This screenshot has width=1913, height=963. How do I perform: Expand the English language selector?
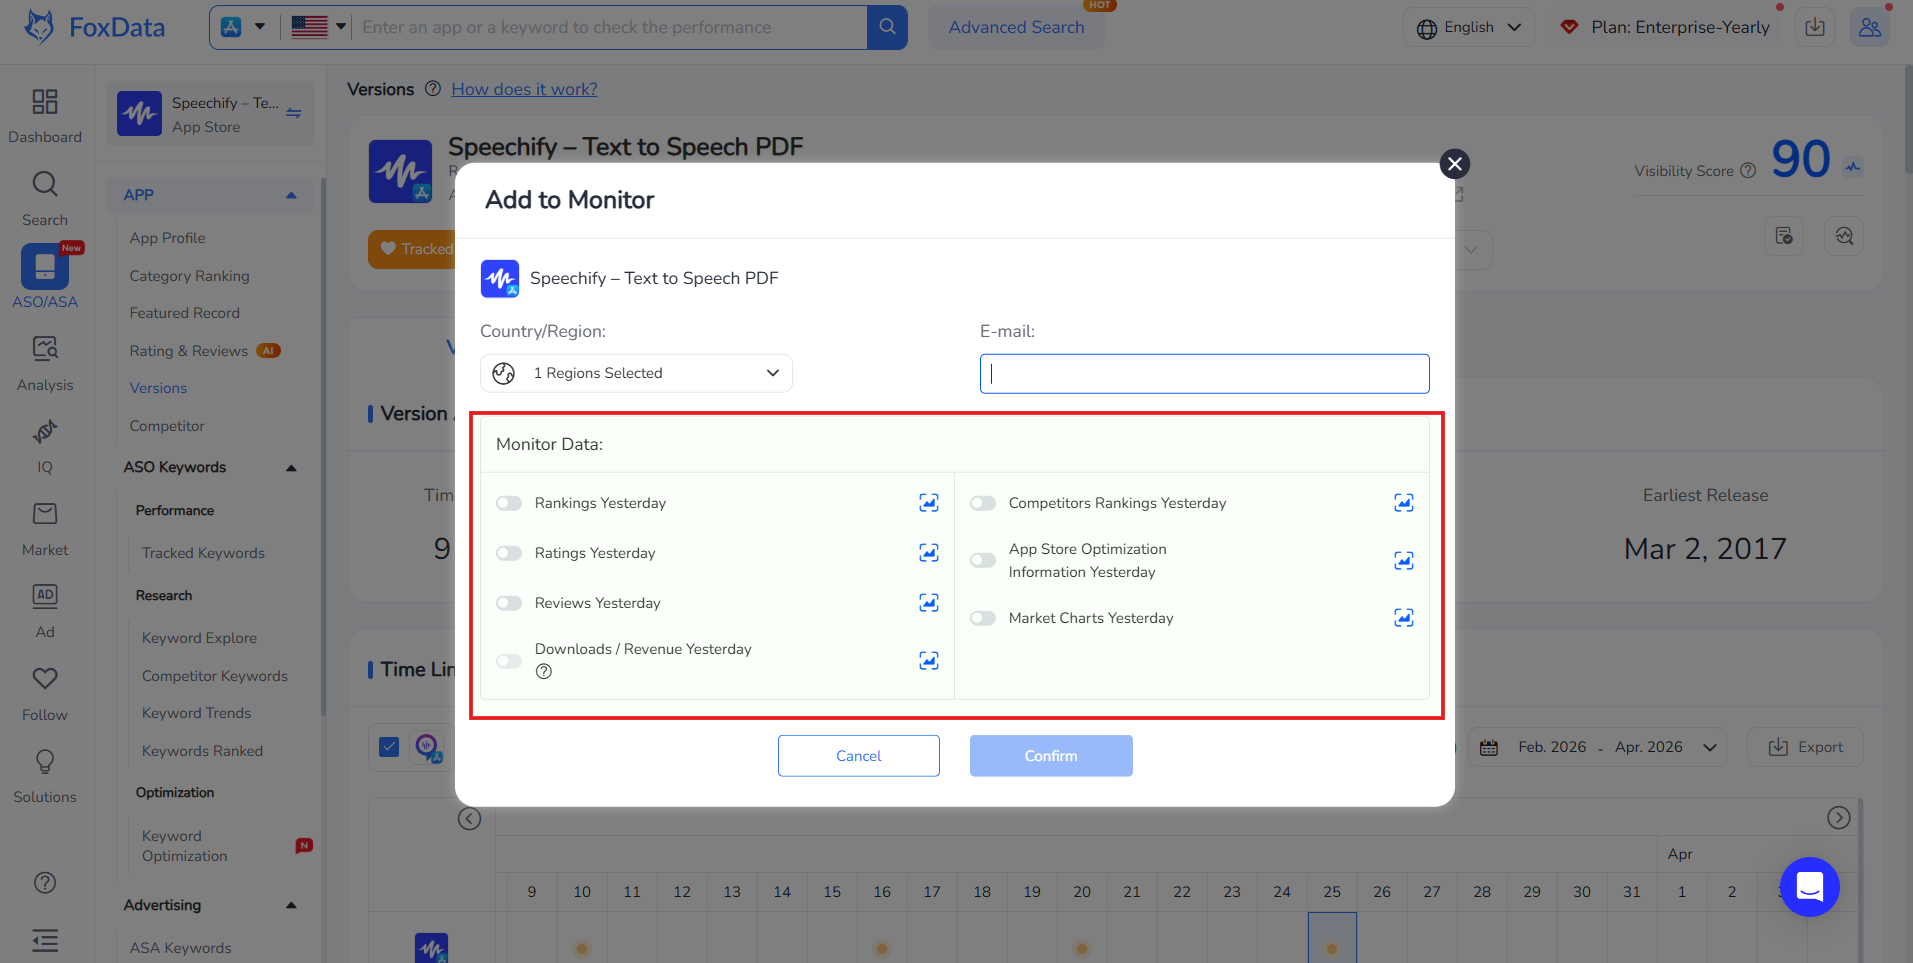pos(1468,27)
